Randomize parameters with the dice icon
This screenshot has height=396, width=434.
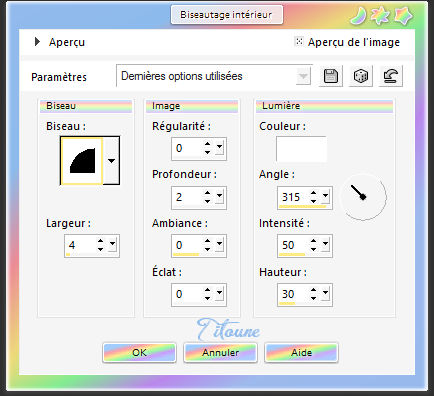pyautogui.click(x=361, y=76)
